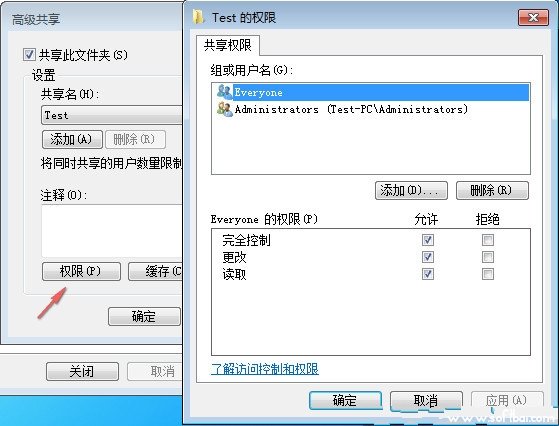Select the Administrators group icon
The width and height of the screenshot is (559, 426).
coord(225,109)
